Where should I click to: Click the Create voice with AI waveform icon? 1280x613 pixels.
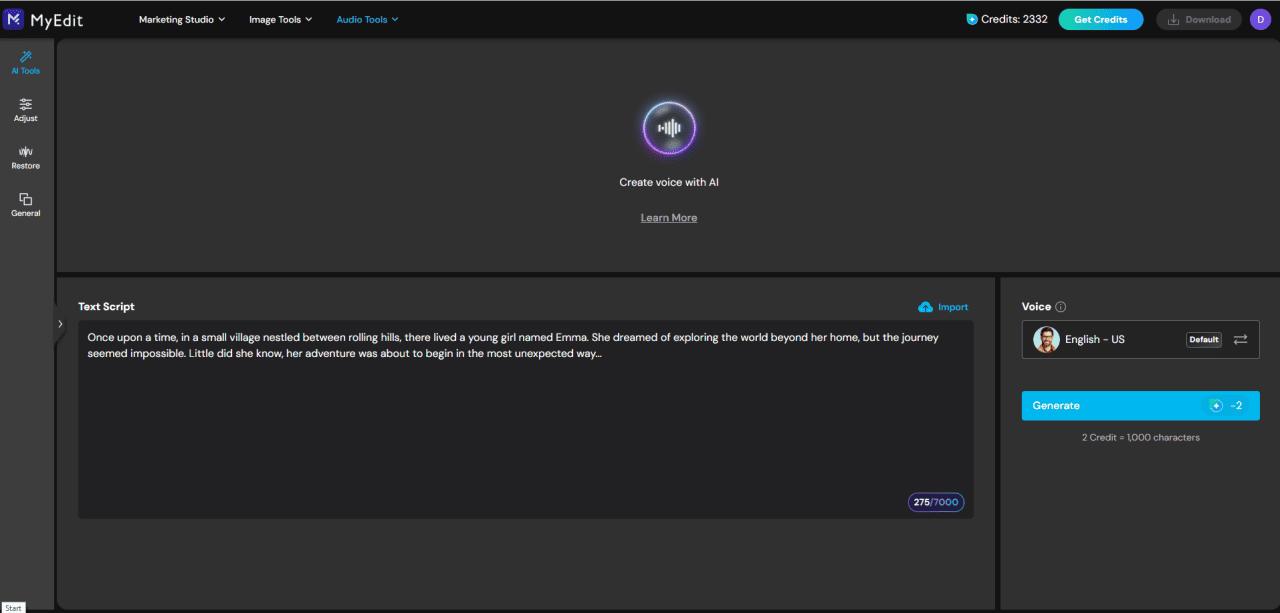pyautogui.click(x=668, y=127)
